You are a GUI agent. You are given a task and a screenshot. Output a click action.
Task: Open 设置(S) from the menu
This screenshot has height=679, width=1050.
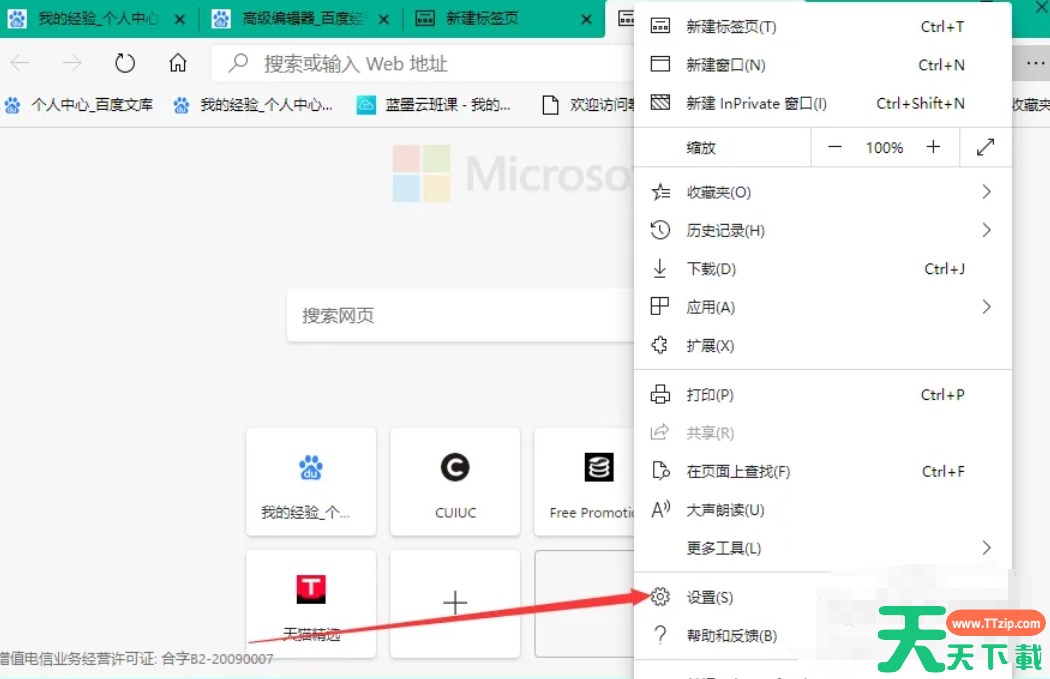(x=710, y=597)
